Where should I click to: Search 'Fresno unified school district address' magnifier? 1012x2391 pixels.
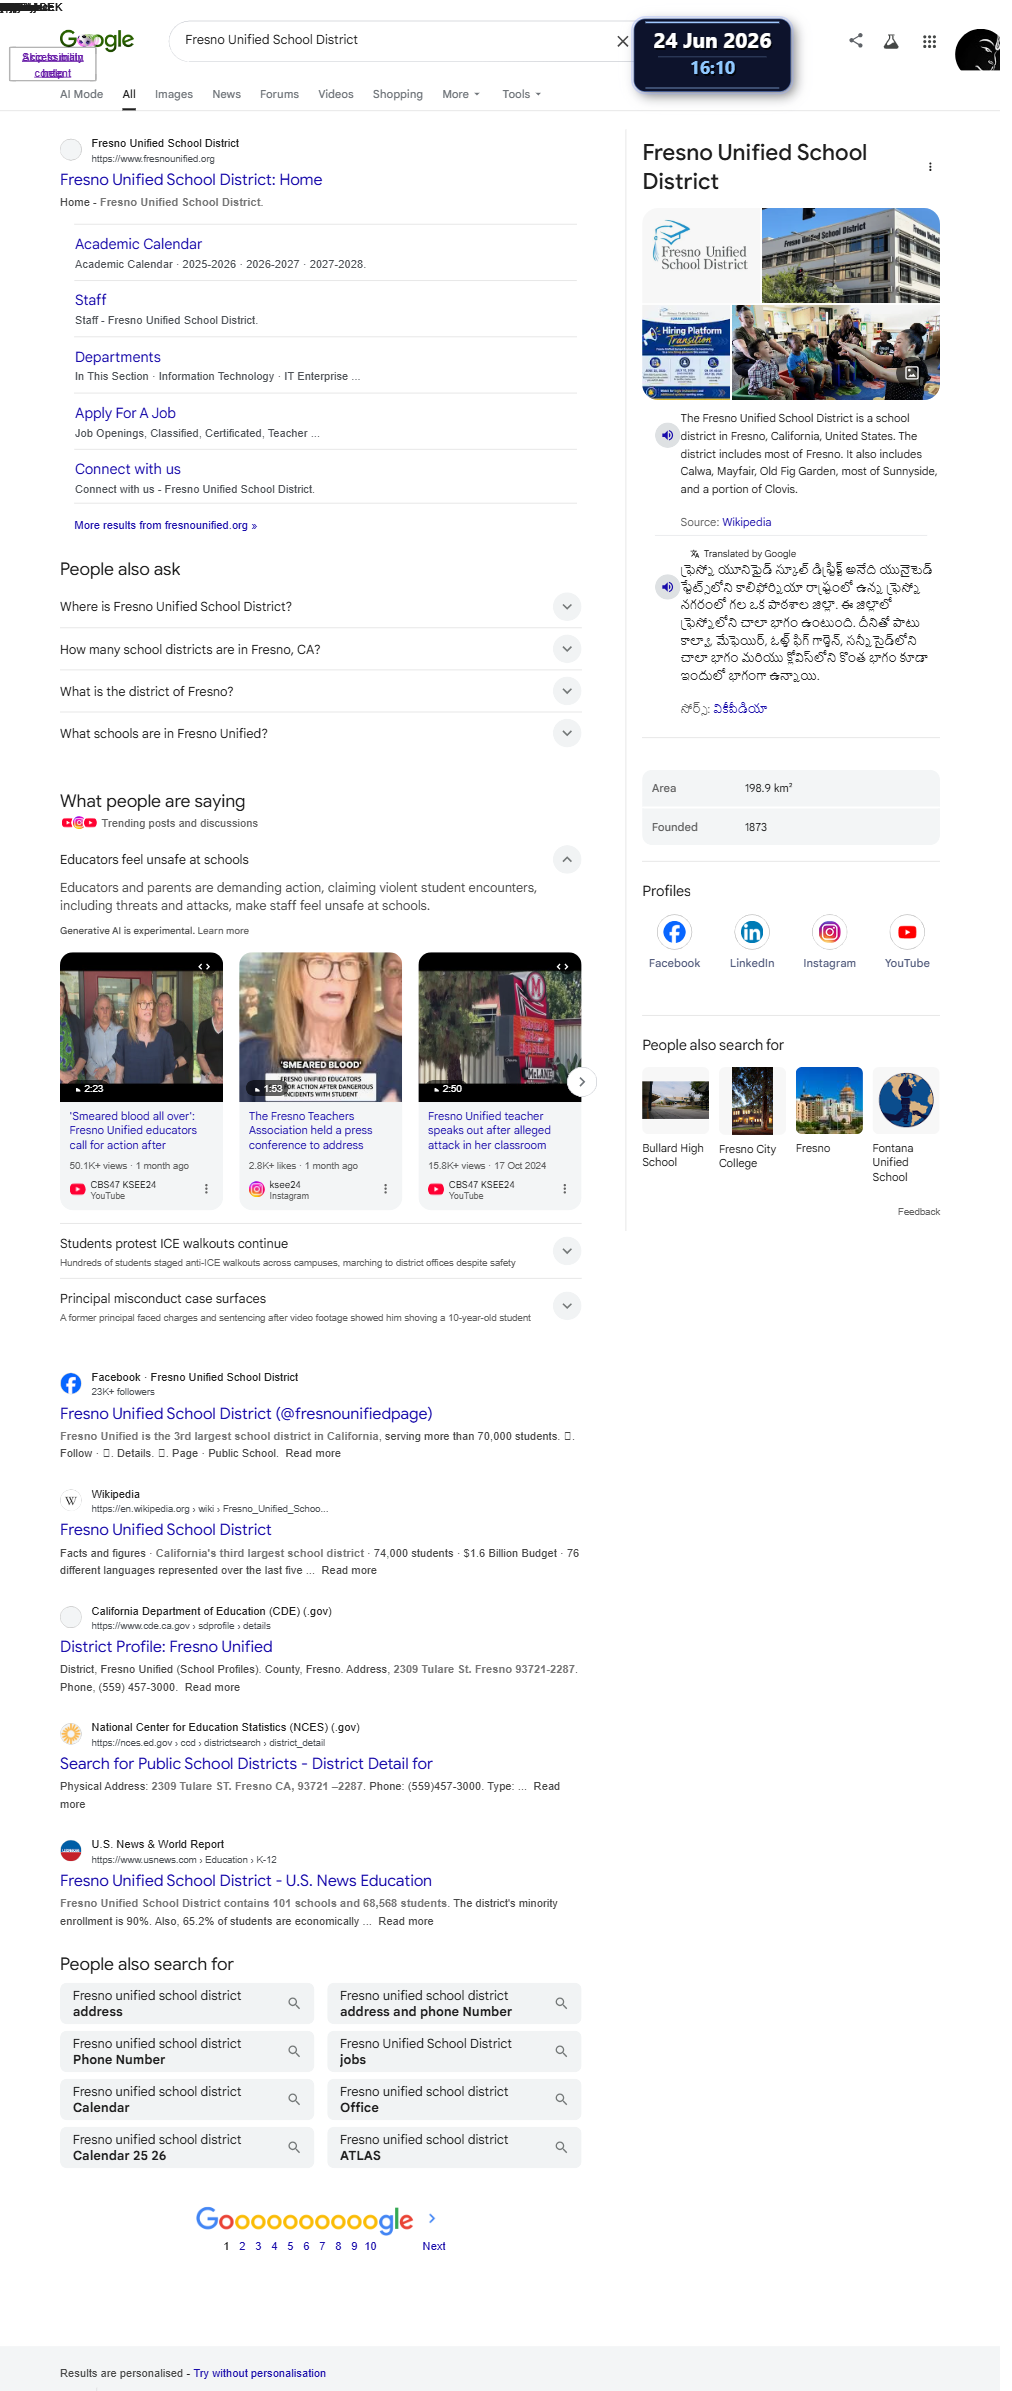[294, 2003]
